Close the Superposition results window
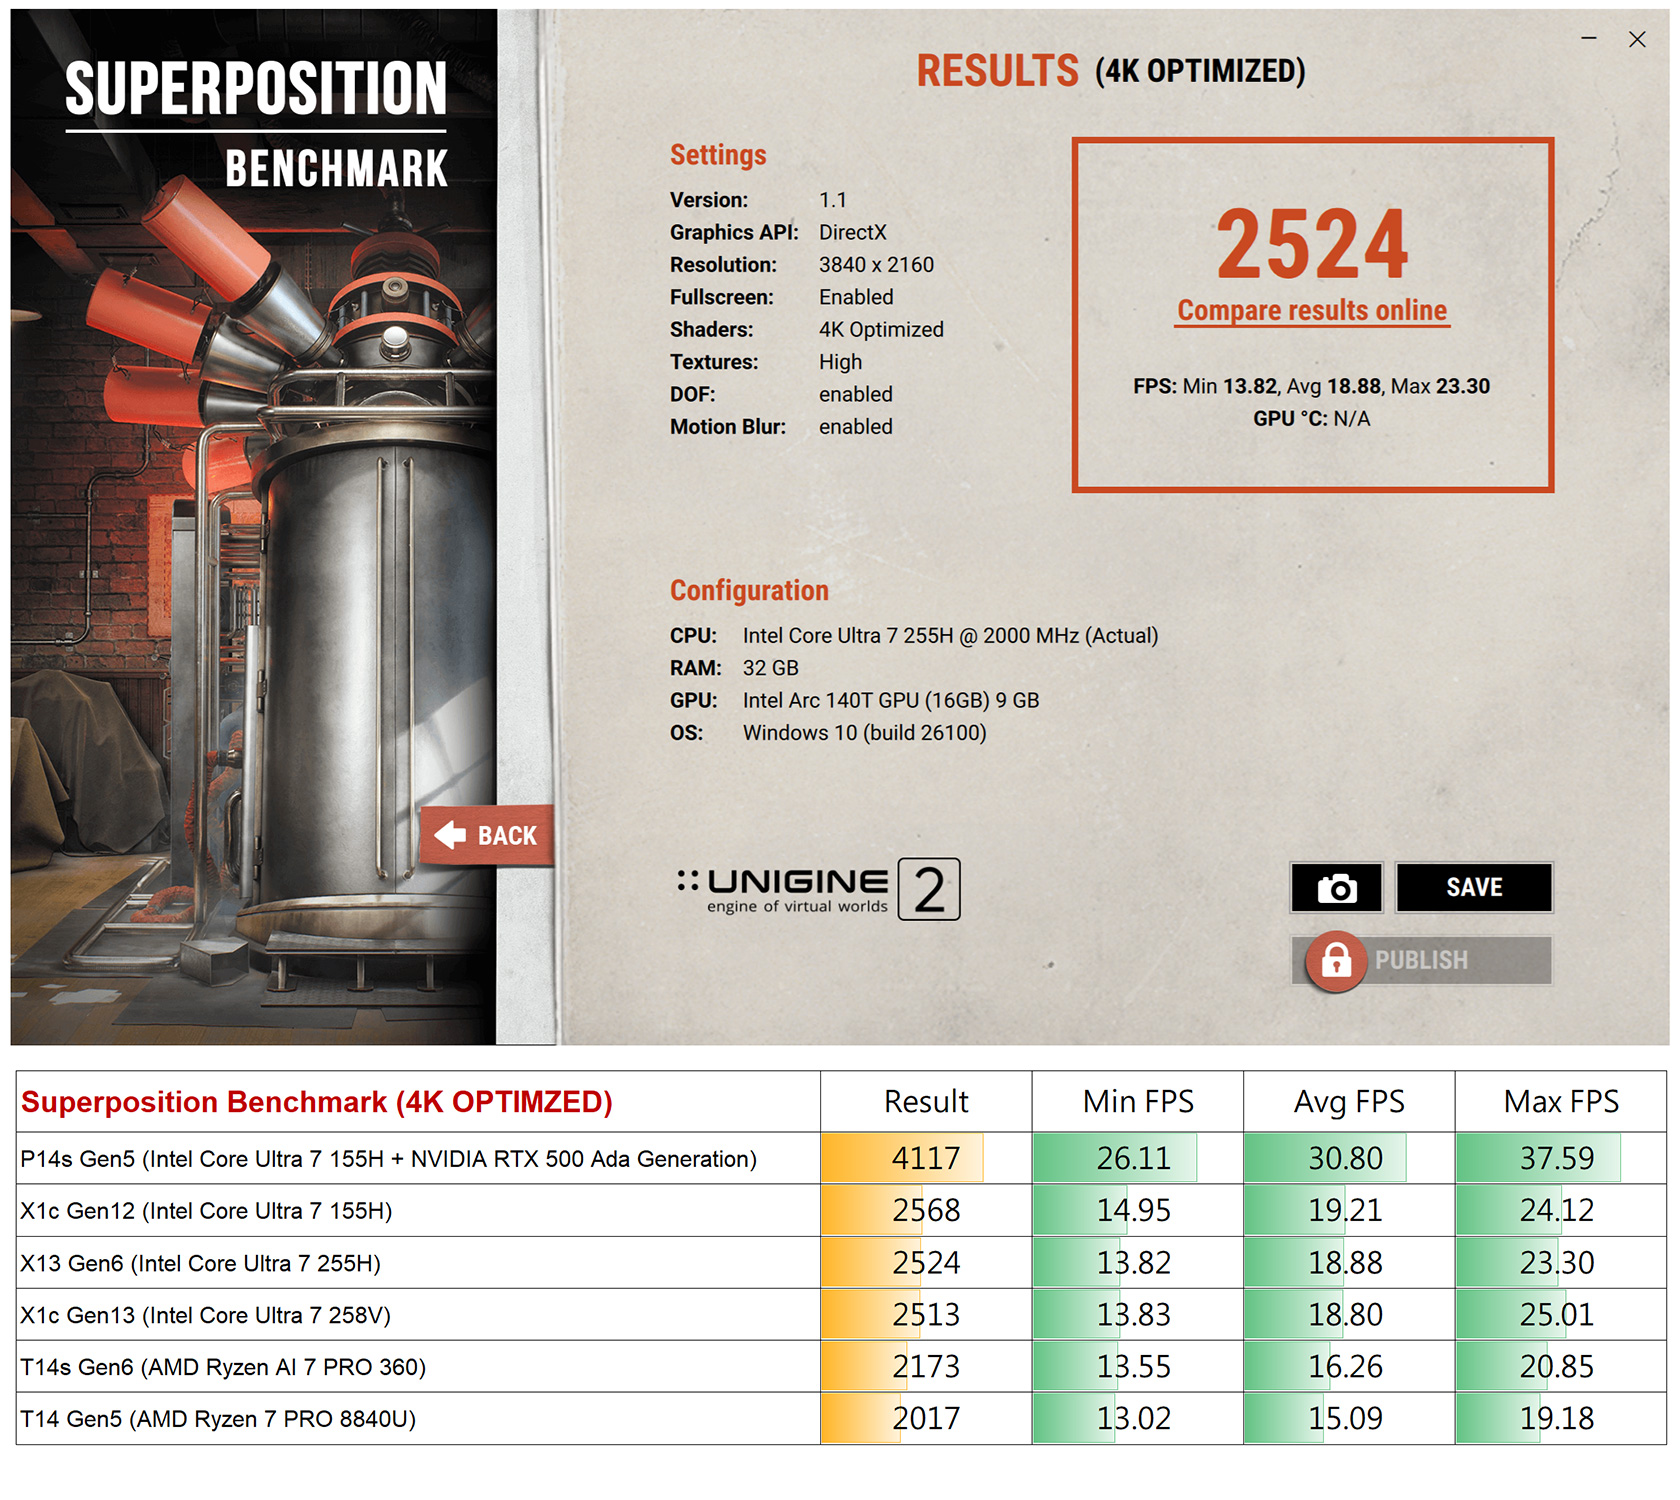1680x1500 pixels. [1637, 39]
